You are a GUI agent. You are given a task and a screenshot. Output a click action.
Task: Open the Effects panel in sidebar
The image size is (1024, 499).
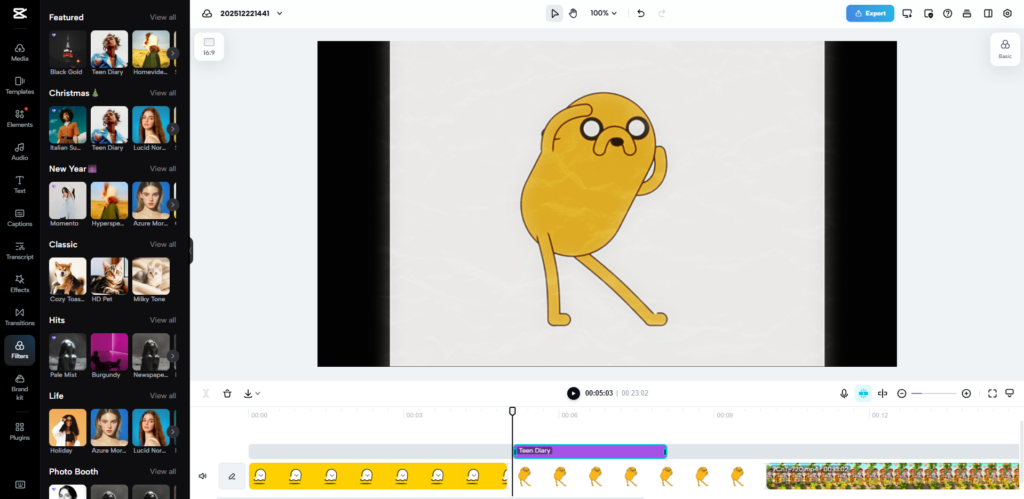[x=20, y=282]
